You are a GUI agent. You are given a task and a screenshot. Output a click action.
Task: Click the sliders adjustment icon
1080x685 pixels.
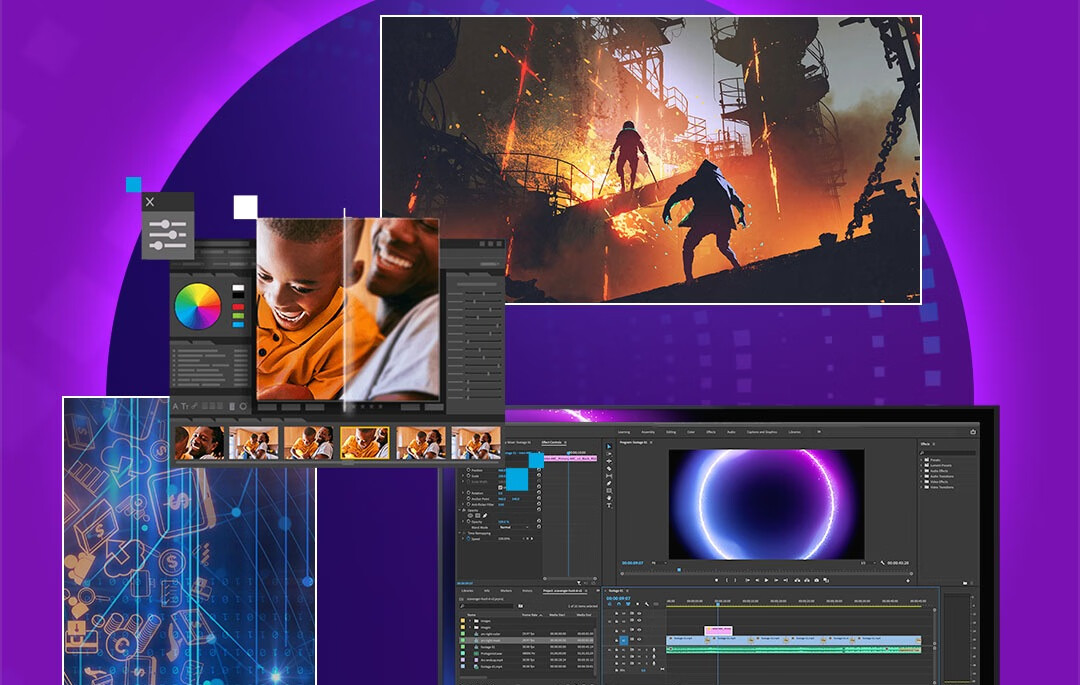(x=167, y=235)
